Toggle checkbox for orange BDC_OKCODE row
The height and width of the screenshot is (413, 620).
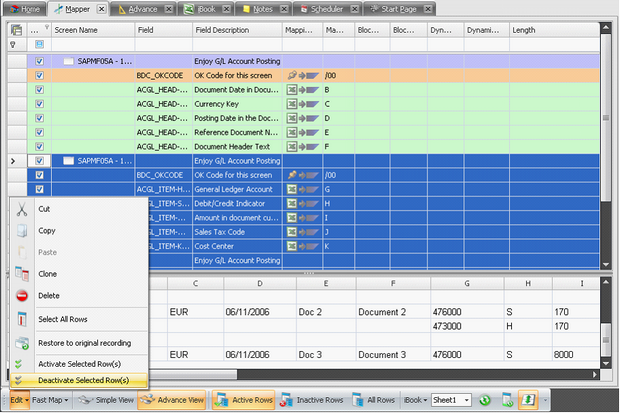pyautogui.click(x=39, y=75)
